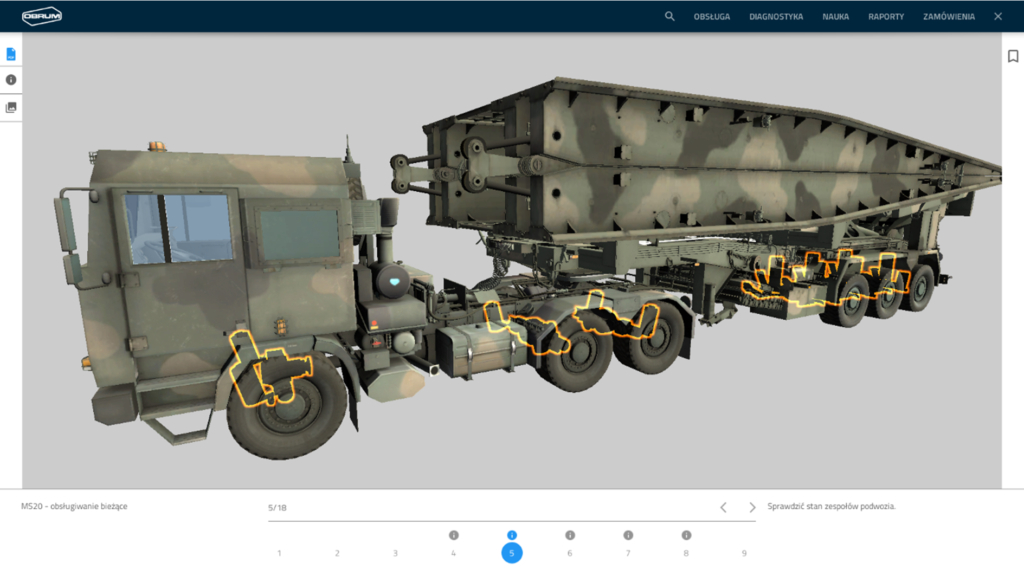Show info icon above step 6
This screenshot has height=576, width=1024.
coord(569,535)
